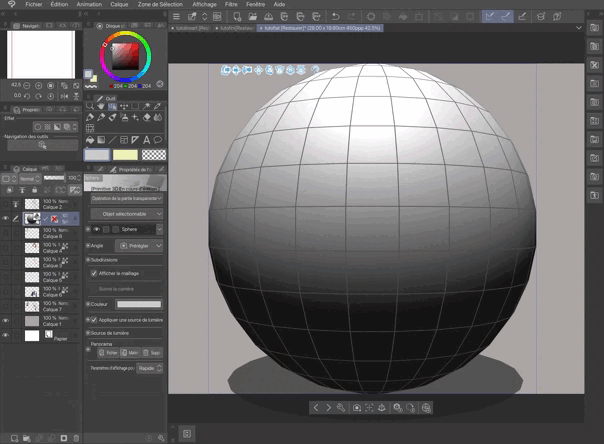Open the display parameter Rapide dropdown

click(x=150, y=367)
